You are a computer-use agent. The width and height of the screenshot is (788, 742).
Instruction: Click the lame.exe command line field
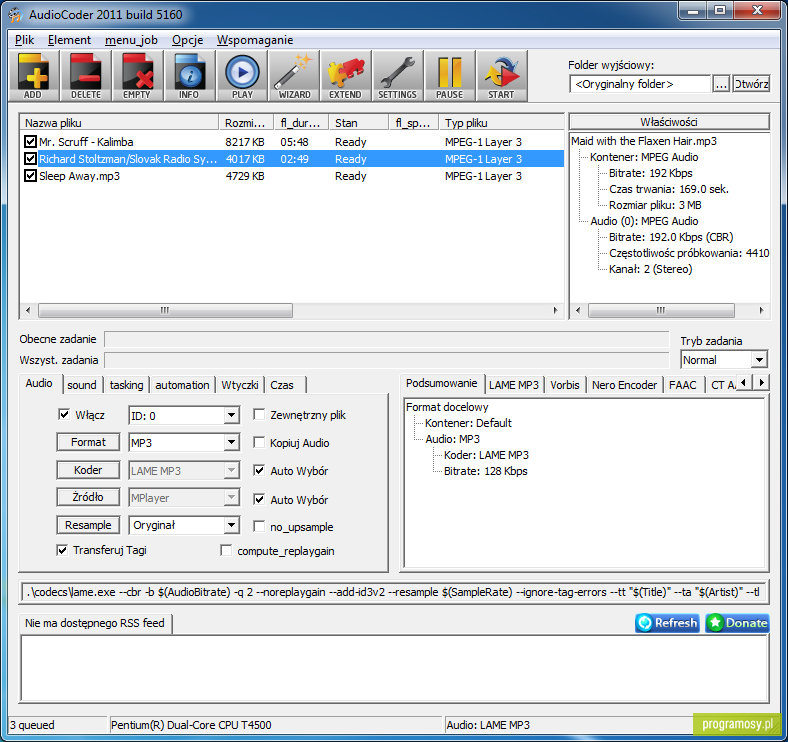tap(394, 592)
